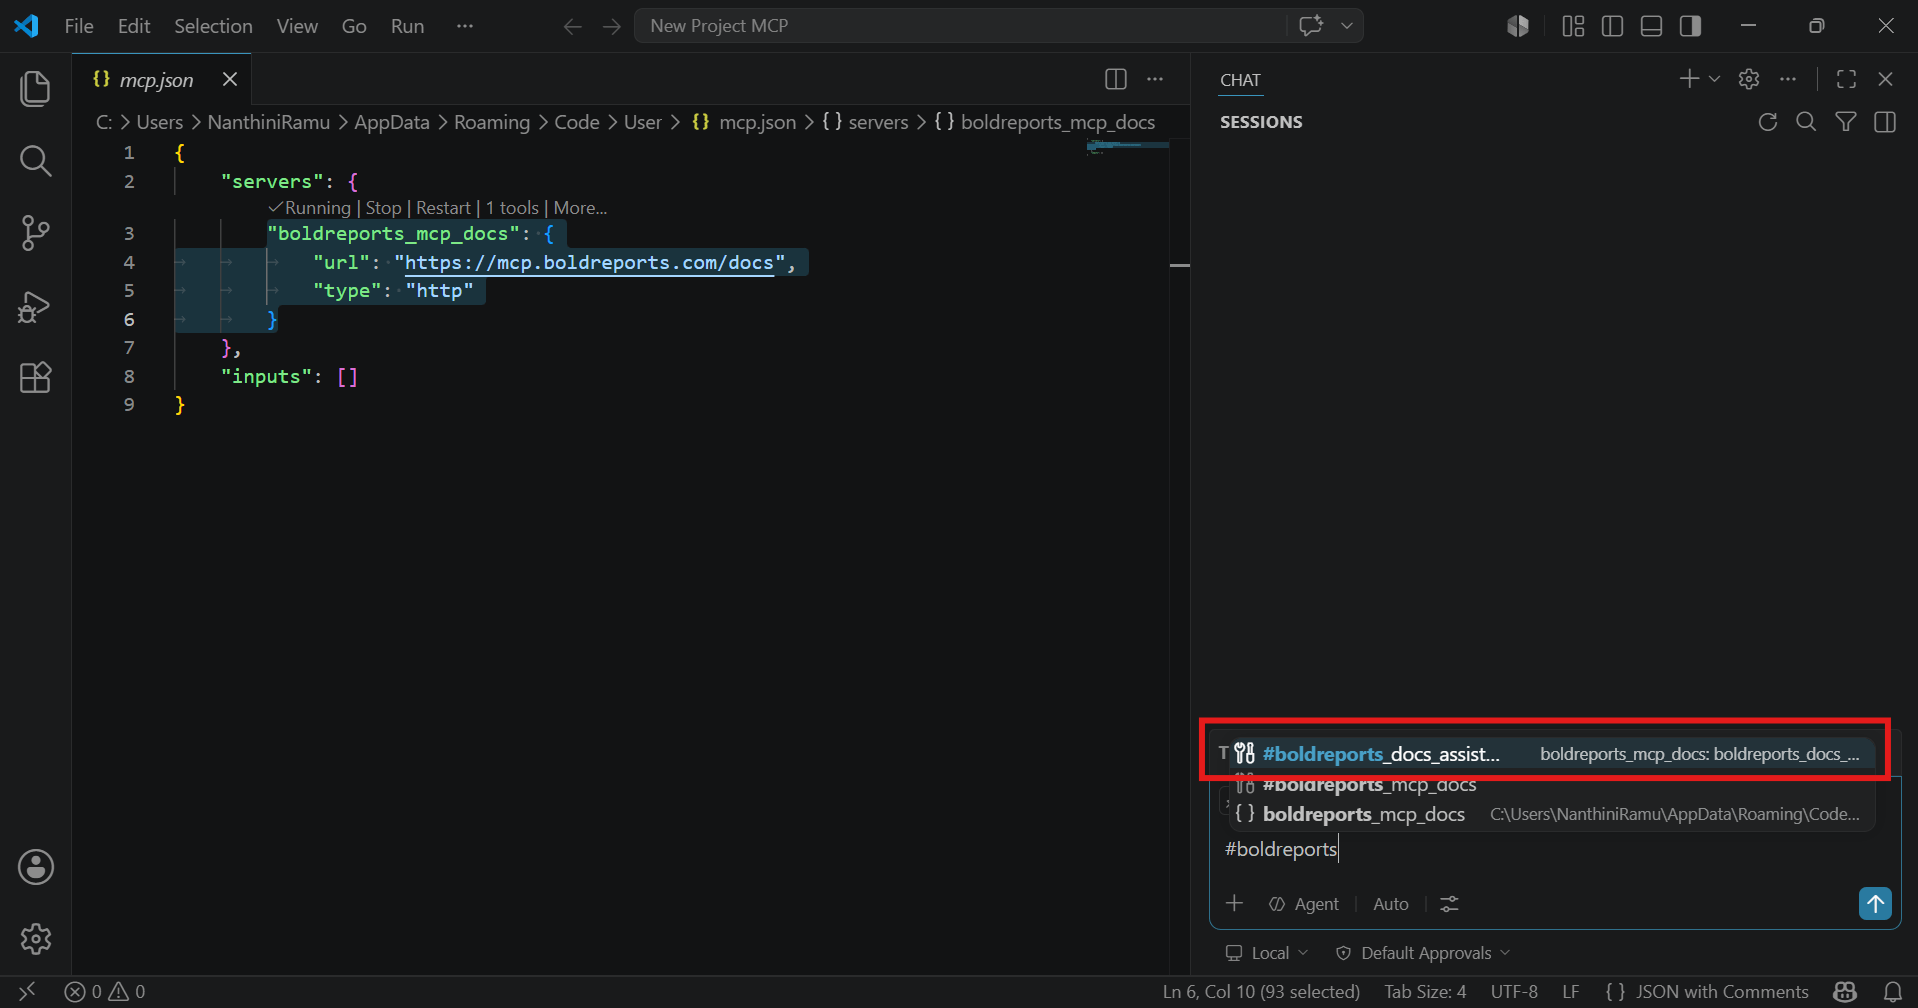Image resolution: width=1918 pixels, height=1008 pixels.
Task: Add context with the plus in the chat input
Action: 1235,903
